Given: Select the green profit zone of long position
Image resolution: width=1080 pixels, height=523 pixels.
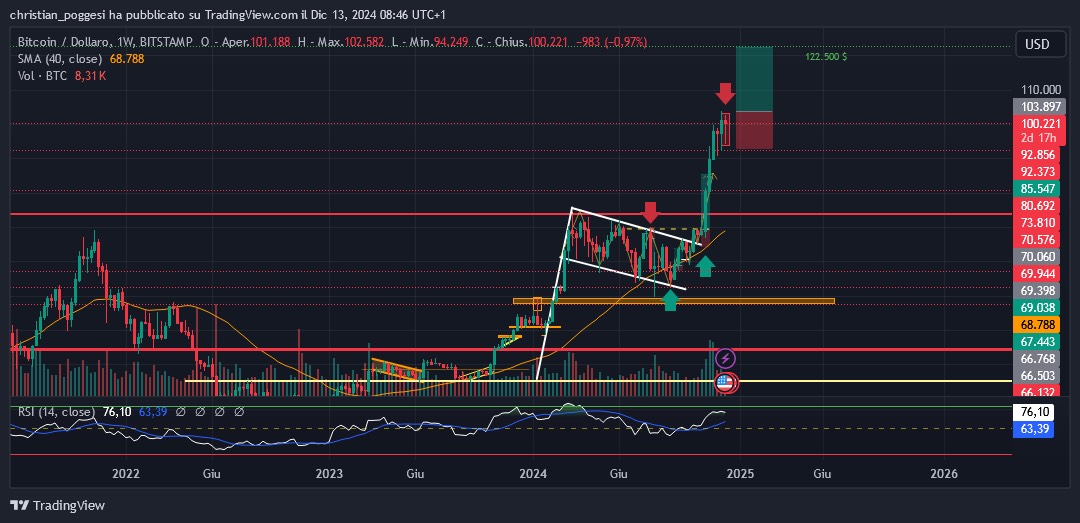Looking at the screenshot, I should click(x=754, y=79).
